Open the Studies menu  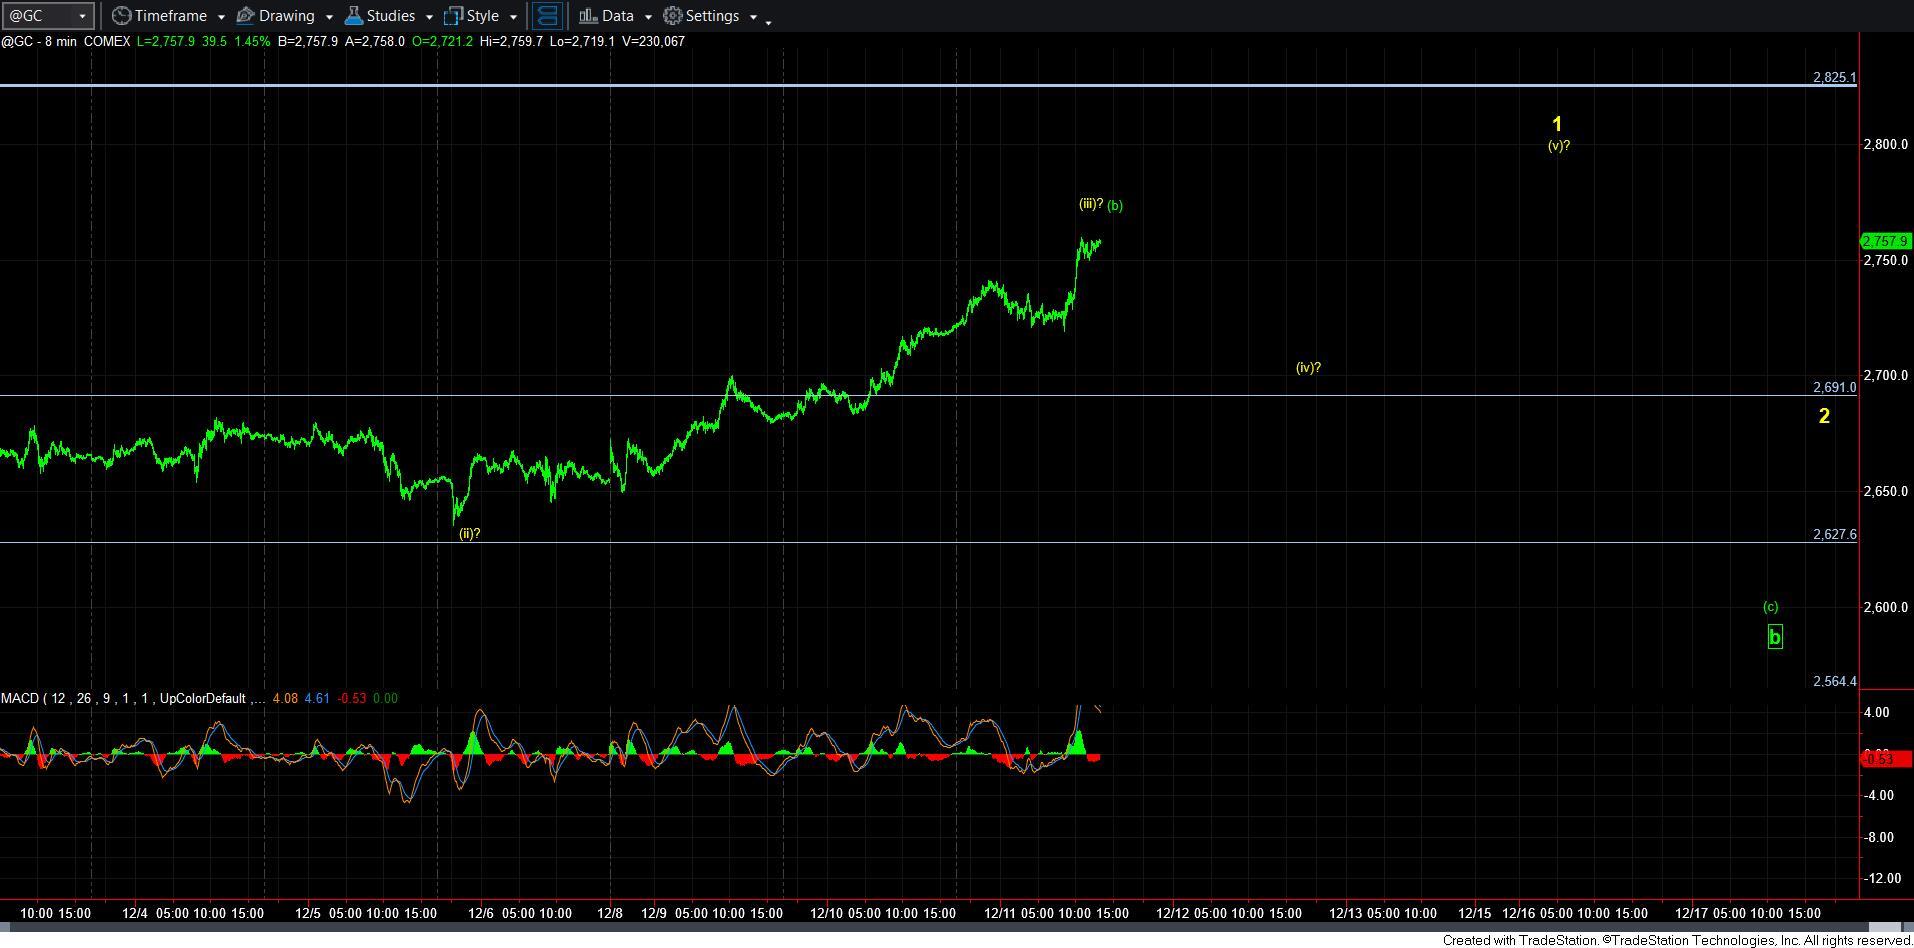pos(389,16)
